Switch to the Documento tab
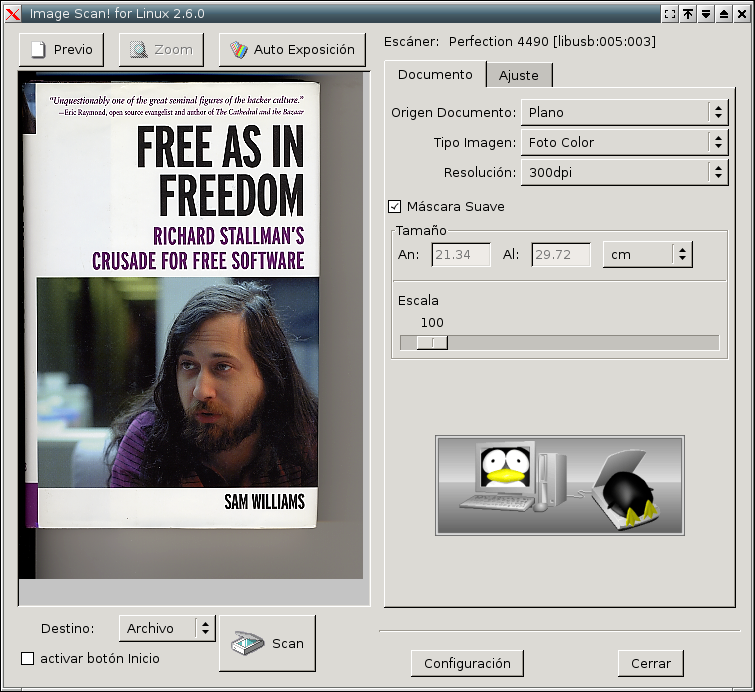Image resolution: width=755 pixels, height=692 pixels. 435,75
